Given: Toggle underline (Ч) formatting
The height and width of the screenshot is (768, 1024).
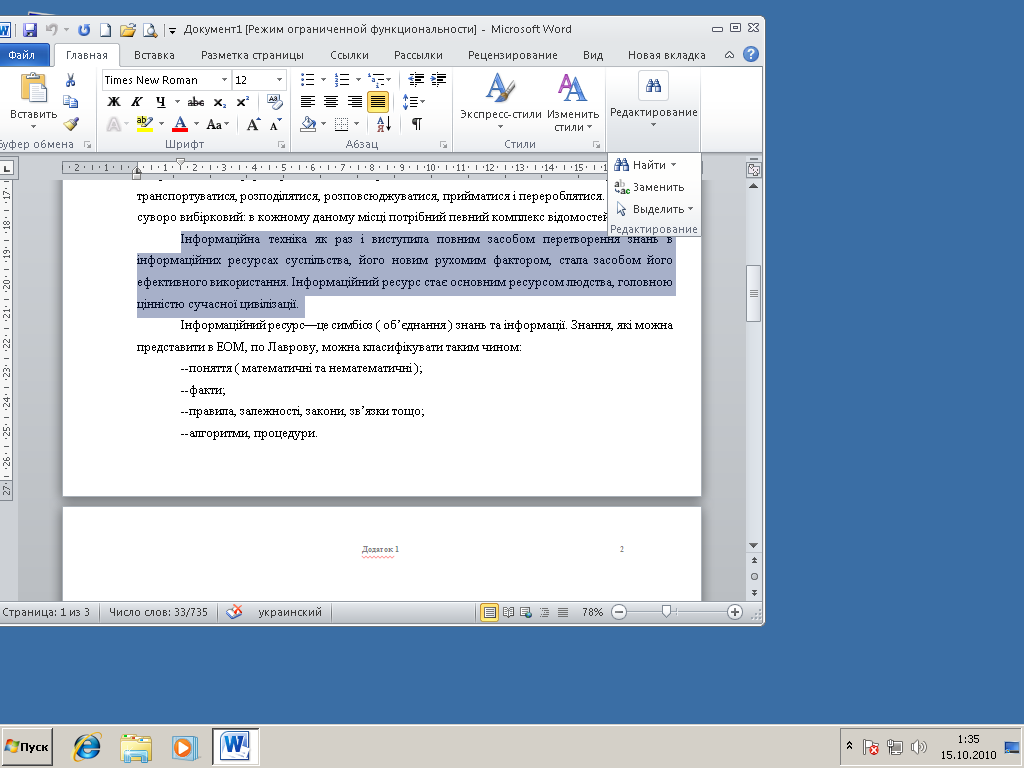Looking at the screenshot, I should pyautogui.click(x=160, y=102).
